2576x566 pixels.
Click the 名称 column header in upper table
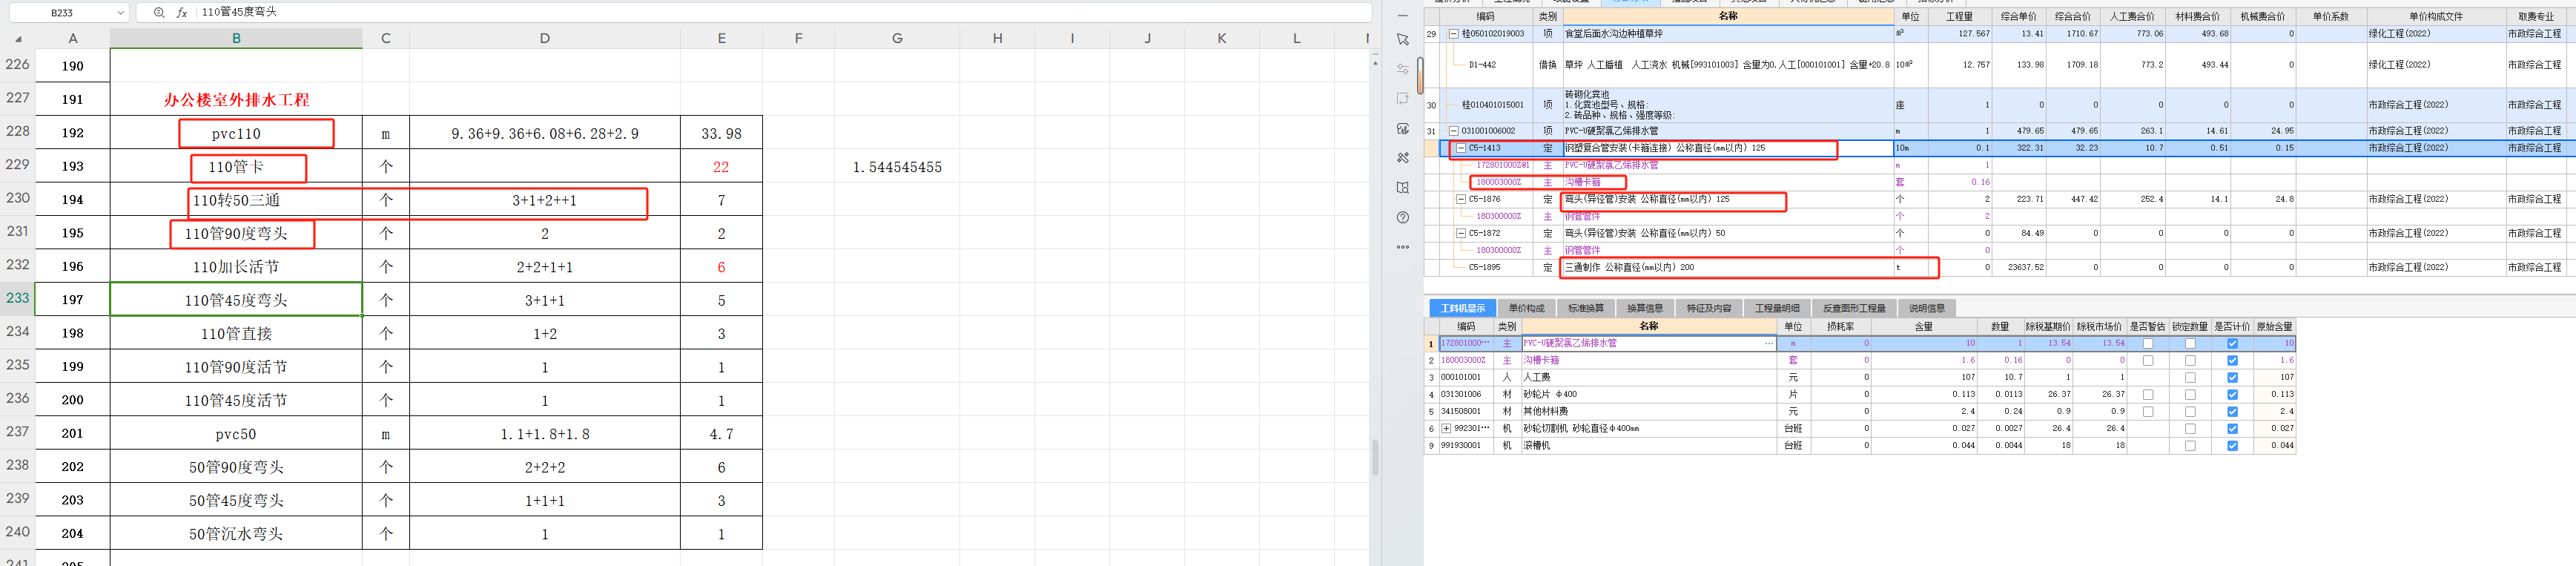(1728, 16)
